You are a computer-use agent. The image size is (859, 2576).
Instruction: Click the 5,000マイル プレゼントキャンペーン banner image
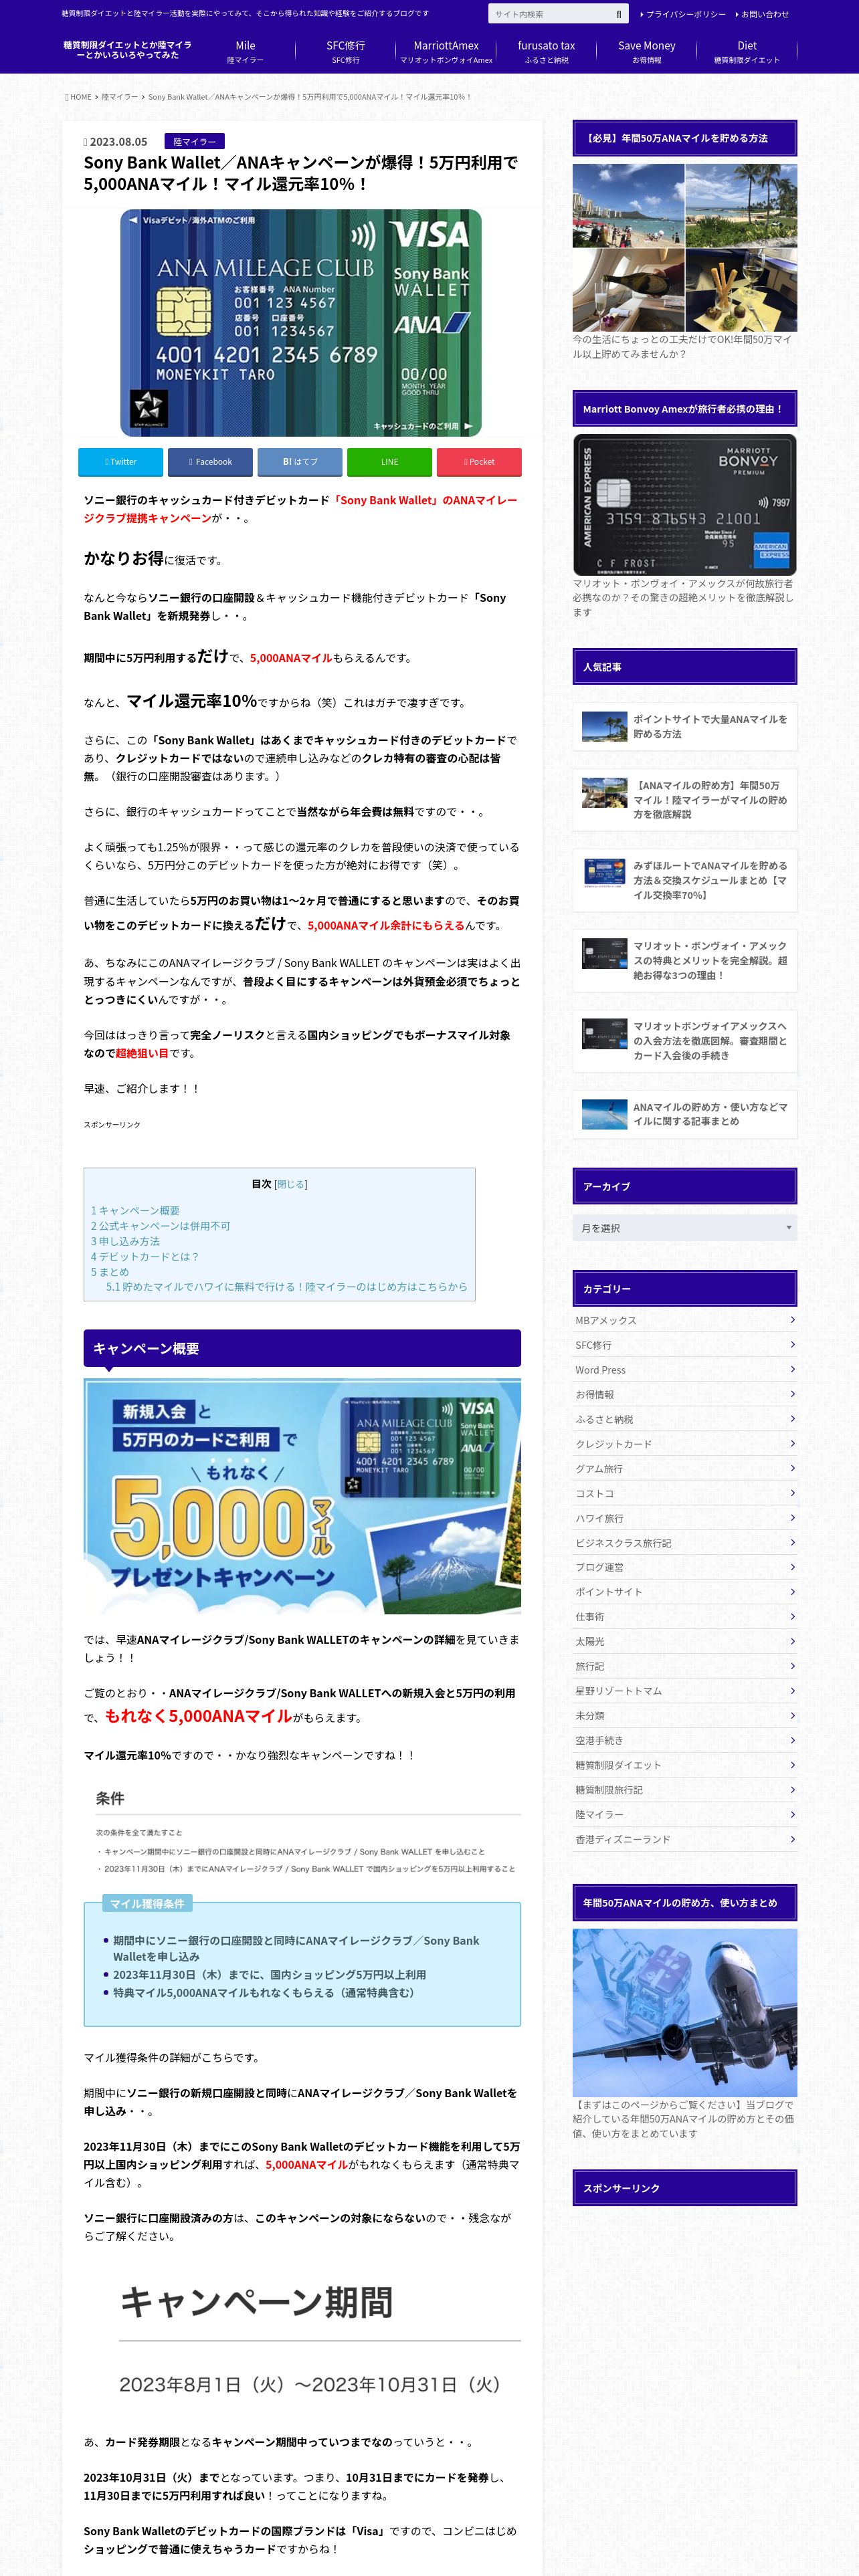pyautogui.click(x=302, y=1496)
